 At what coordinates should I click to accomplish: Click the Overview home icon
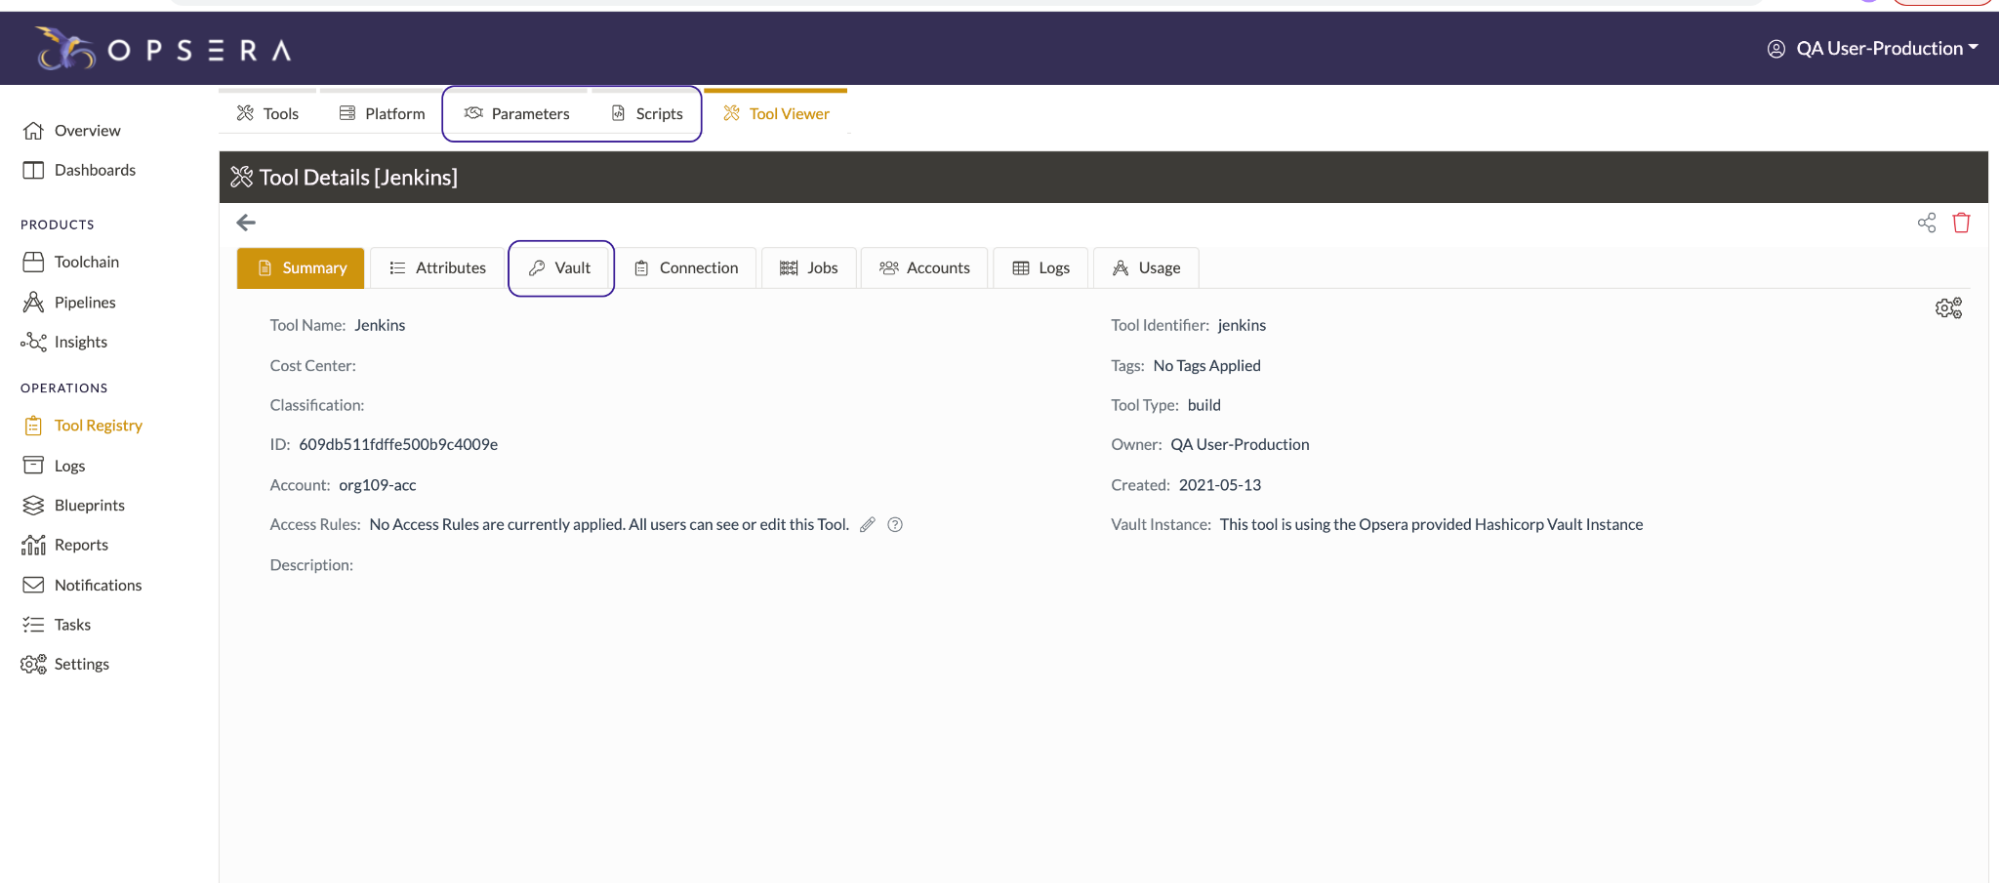tap(33, 130)
